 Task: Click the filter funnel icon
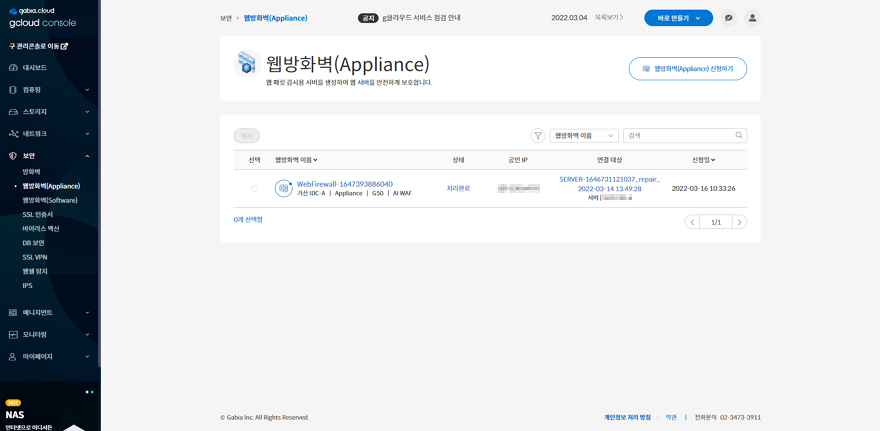(x=538, y=136)
